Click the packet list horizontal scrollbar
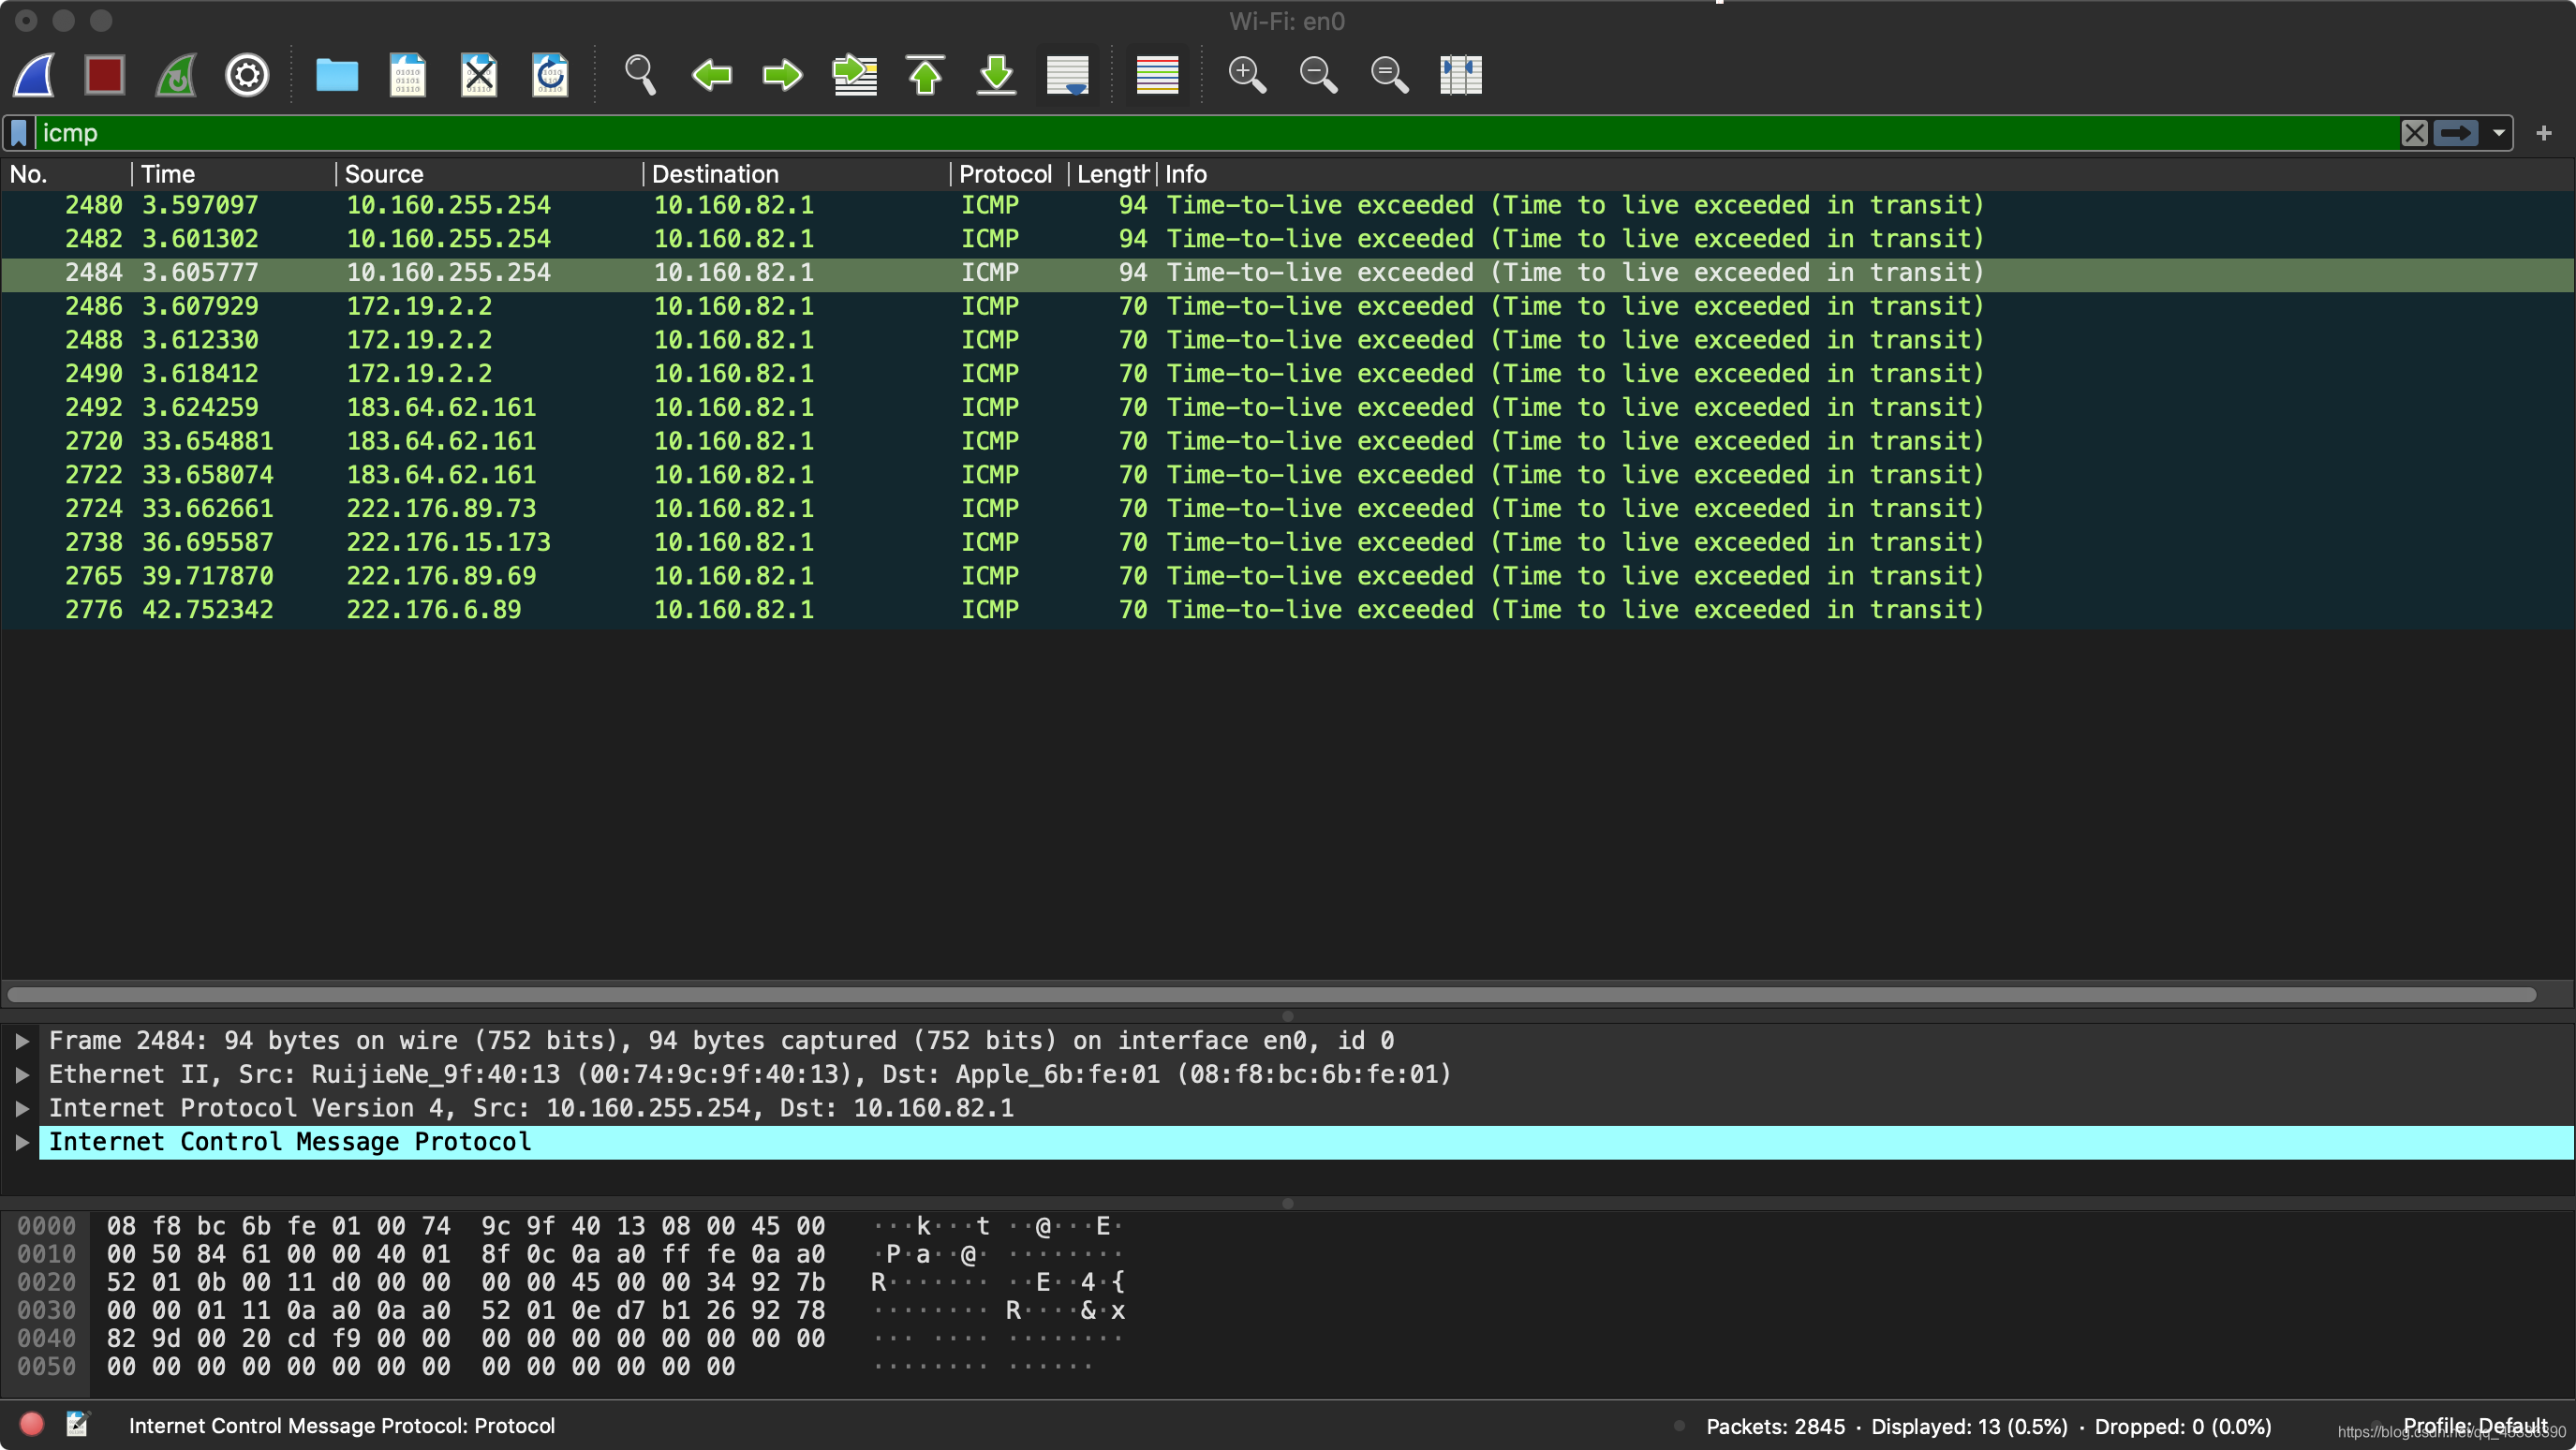 [x=1272, y=994]
